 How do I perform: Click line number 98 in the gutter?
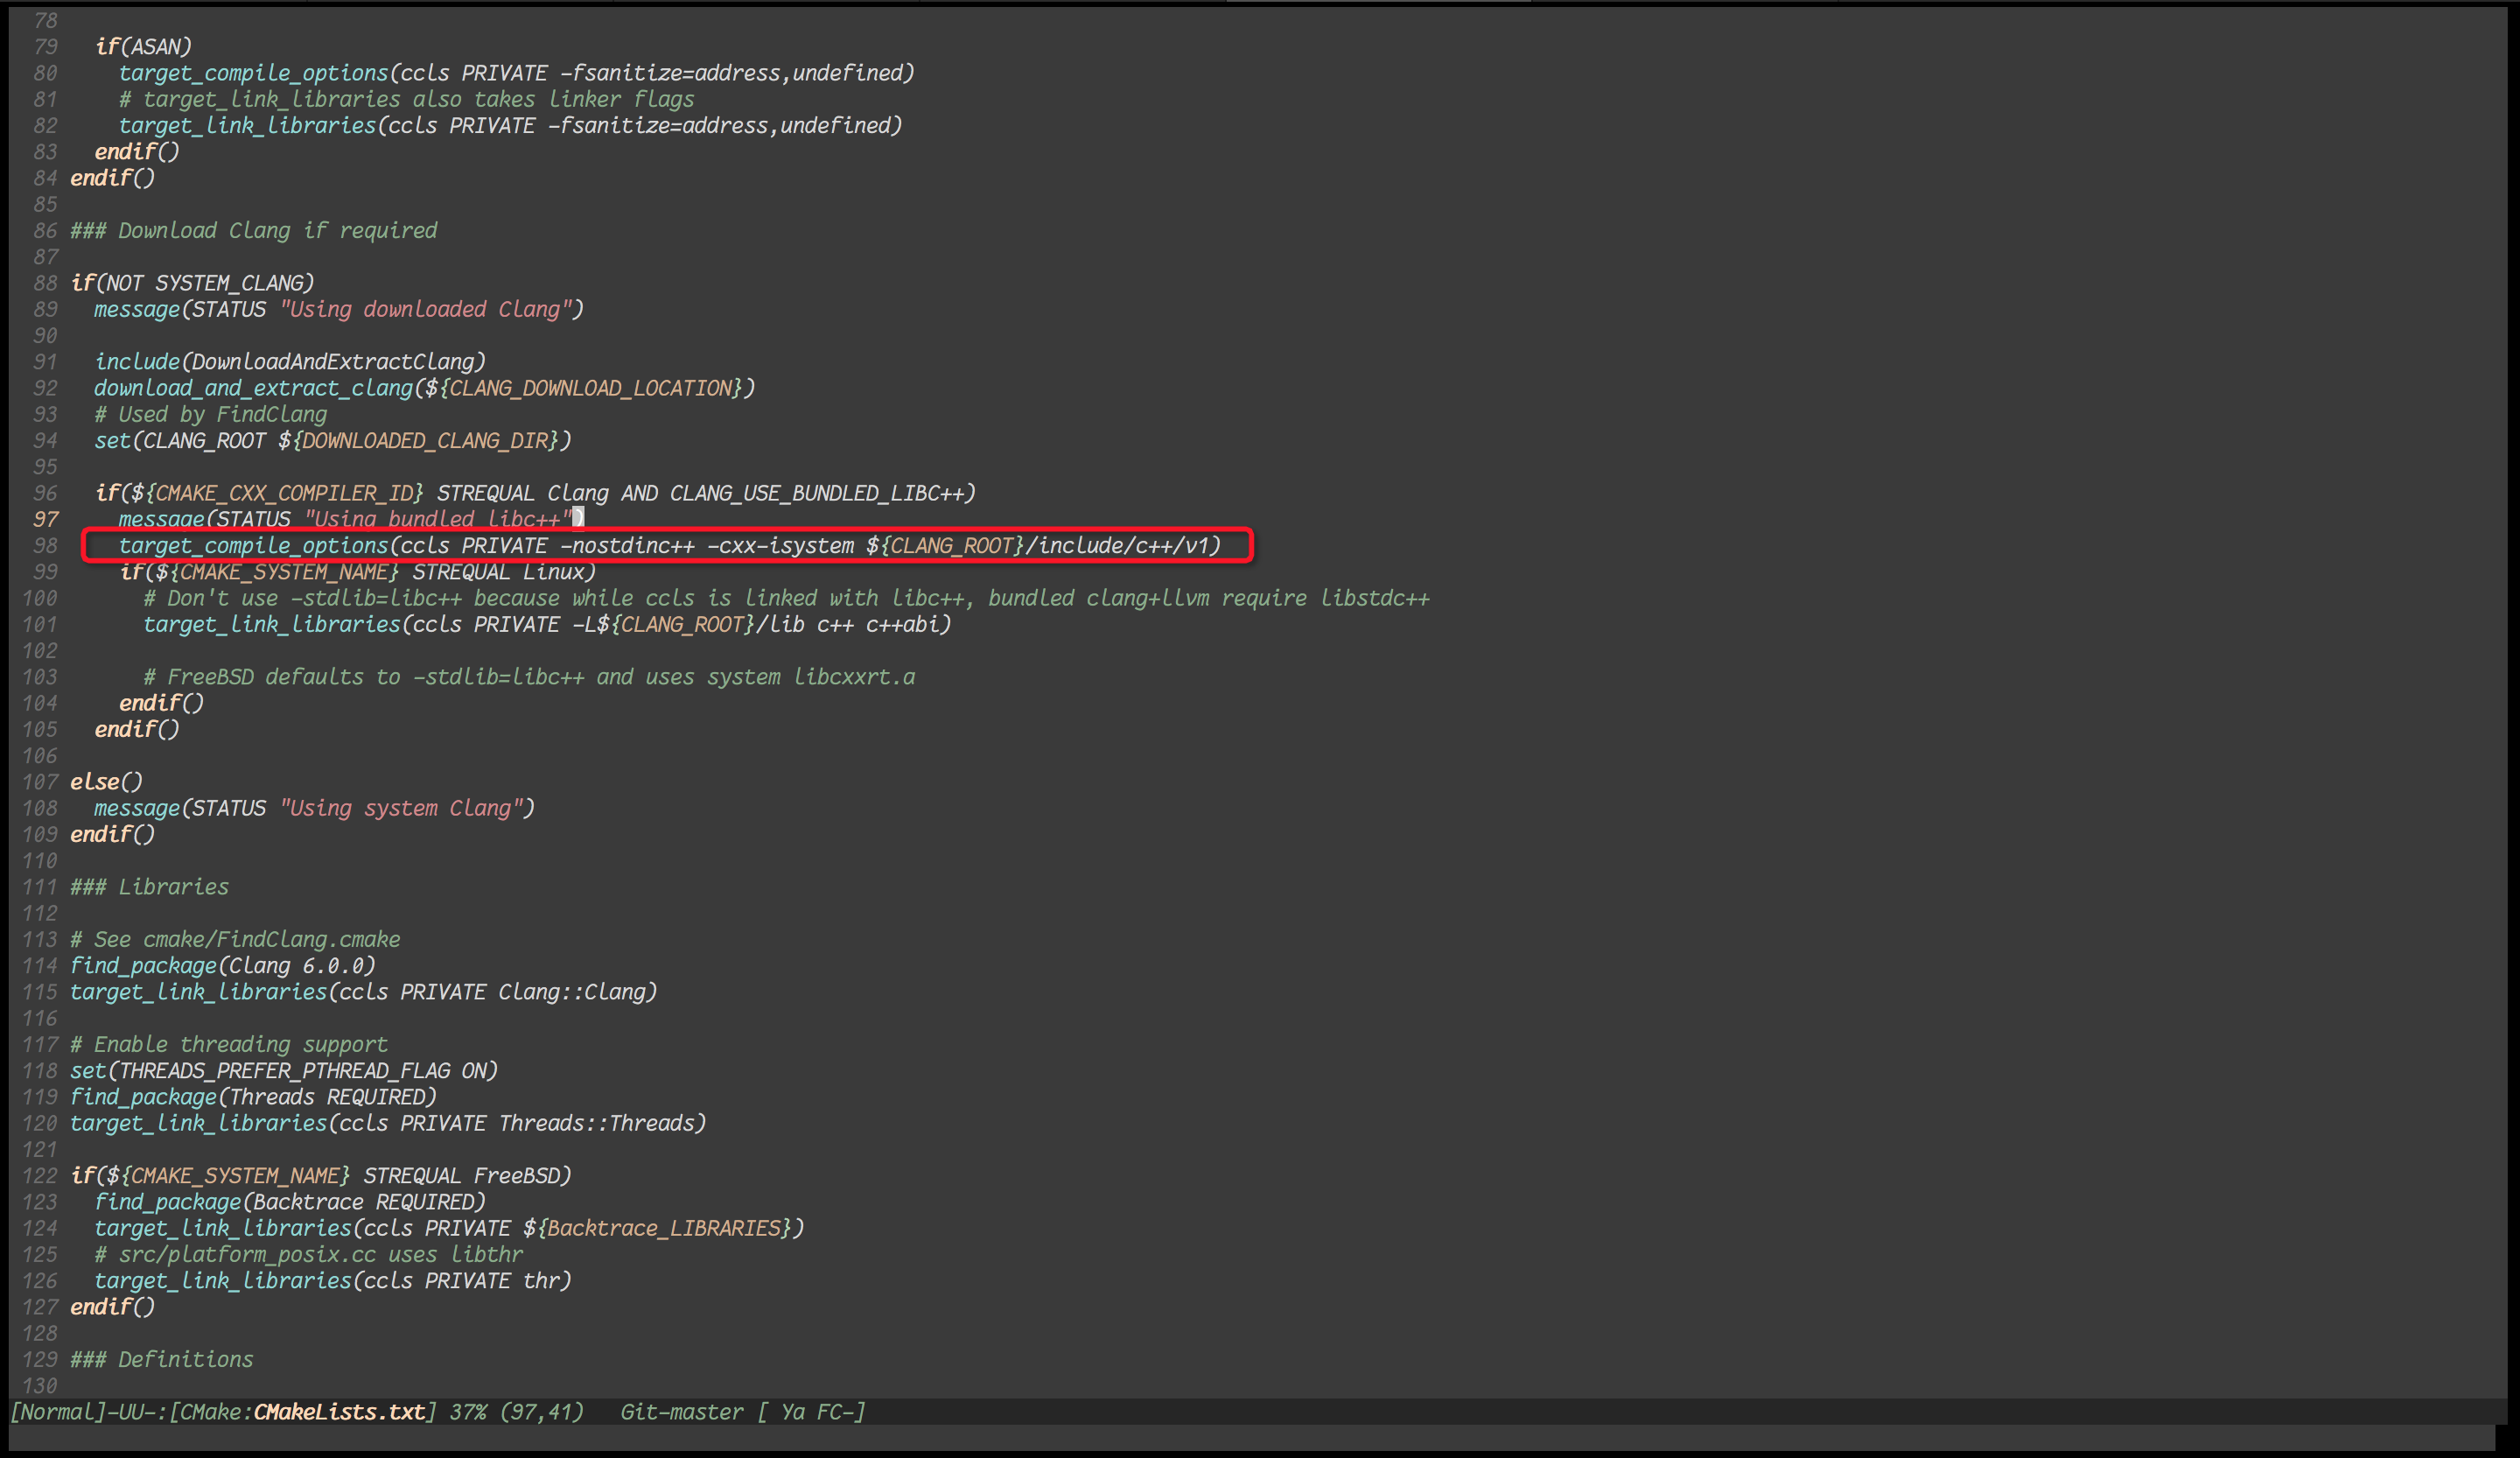[44, 546]
